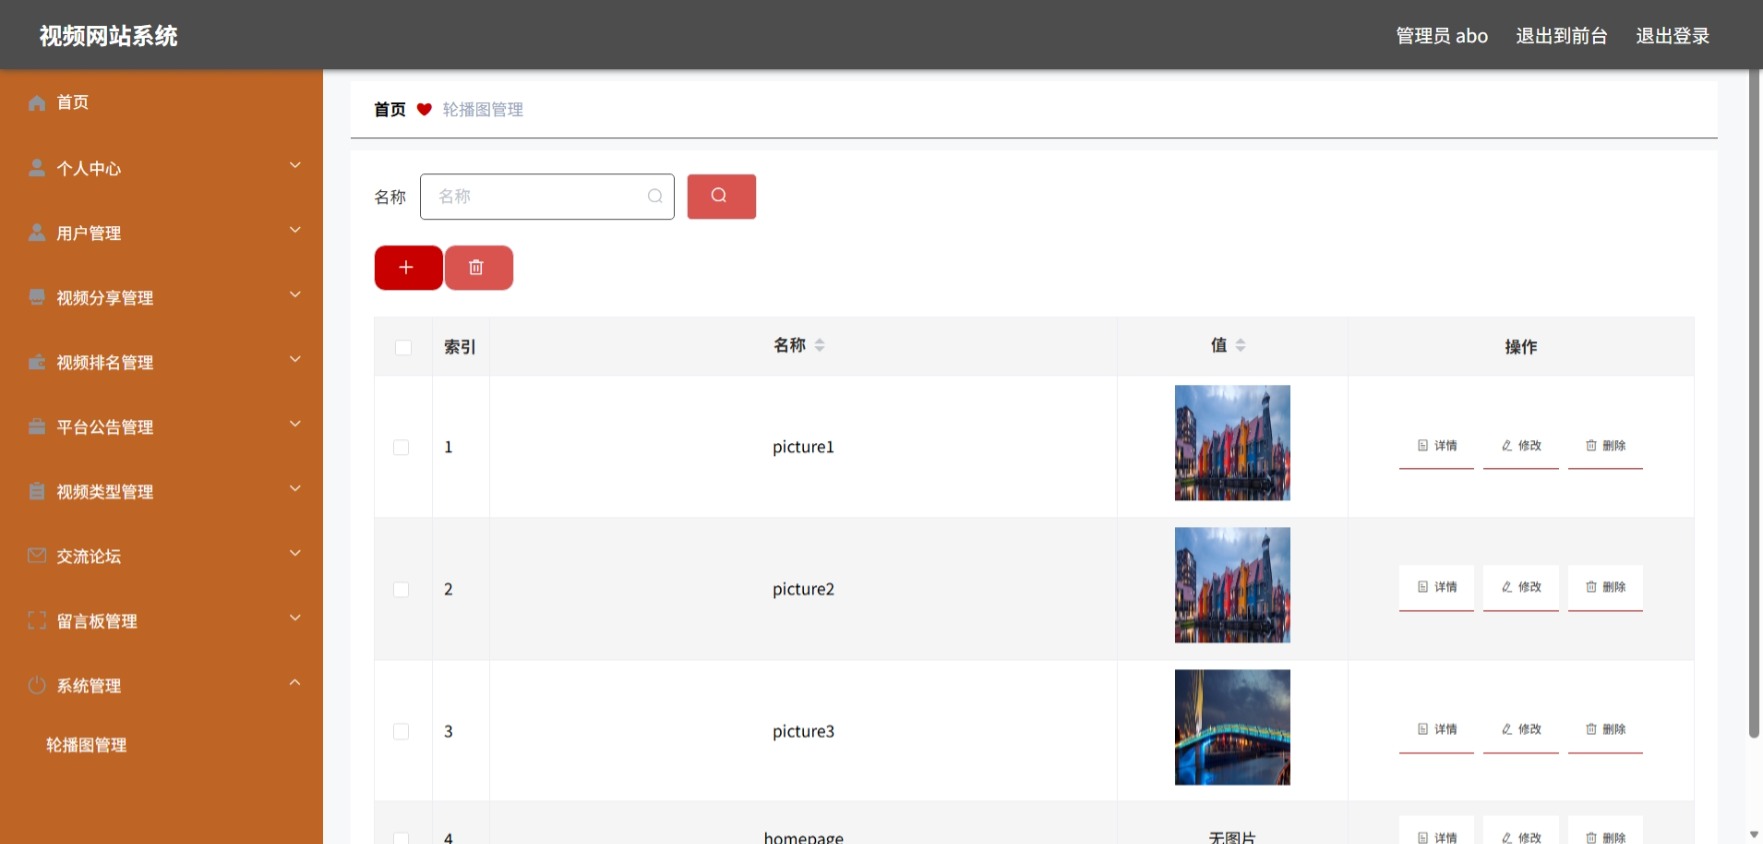Click the red heart breadcrumb separator
The height and width of the screenshot is (844, 1763).
424,110
